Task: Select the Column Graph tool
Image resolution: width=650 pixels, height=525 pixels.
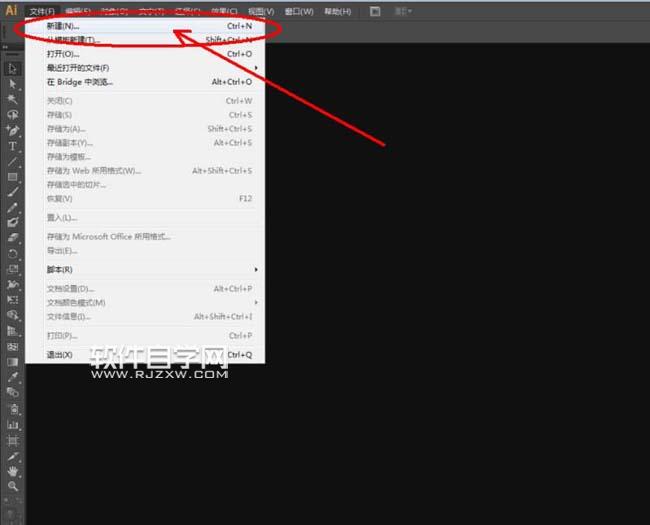Action: coord(12,425)
